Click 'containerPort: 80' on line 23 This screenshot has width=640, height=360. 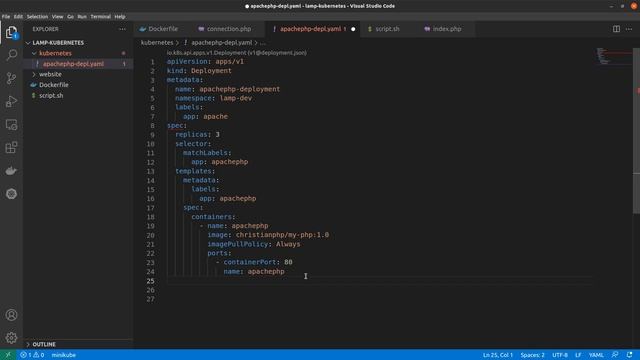pos(258,262)
